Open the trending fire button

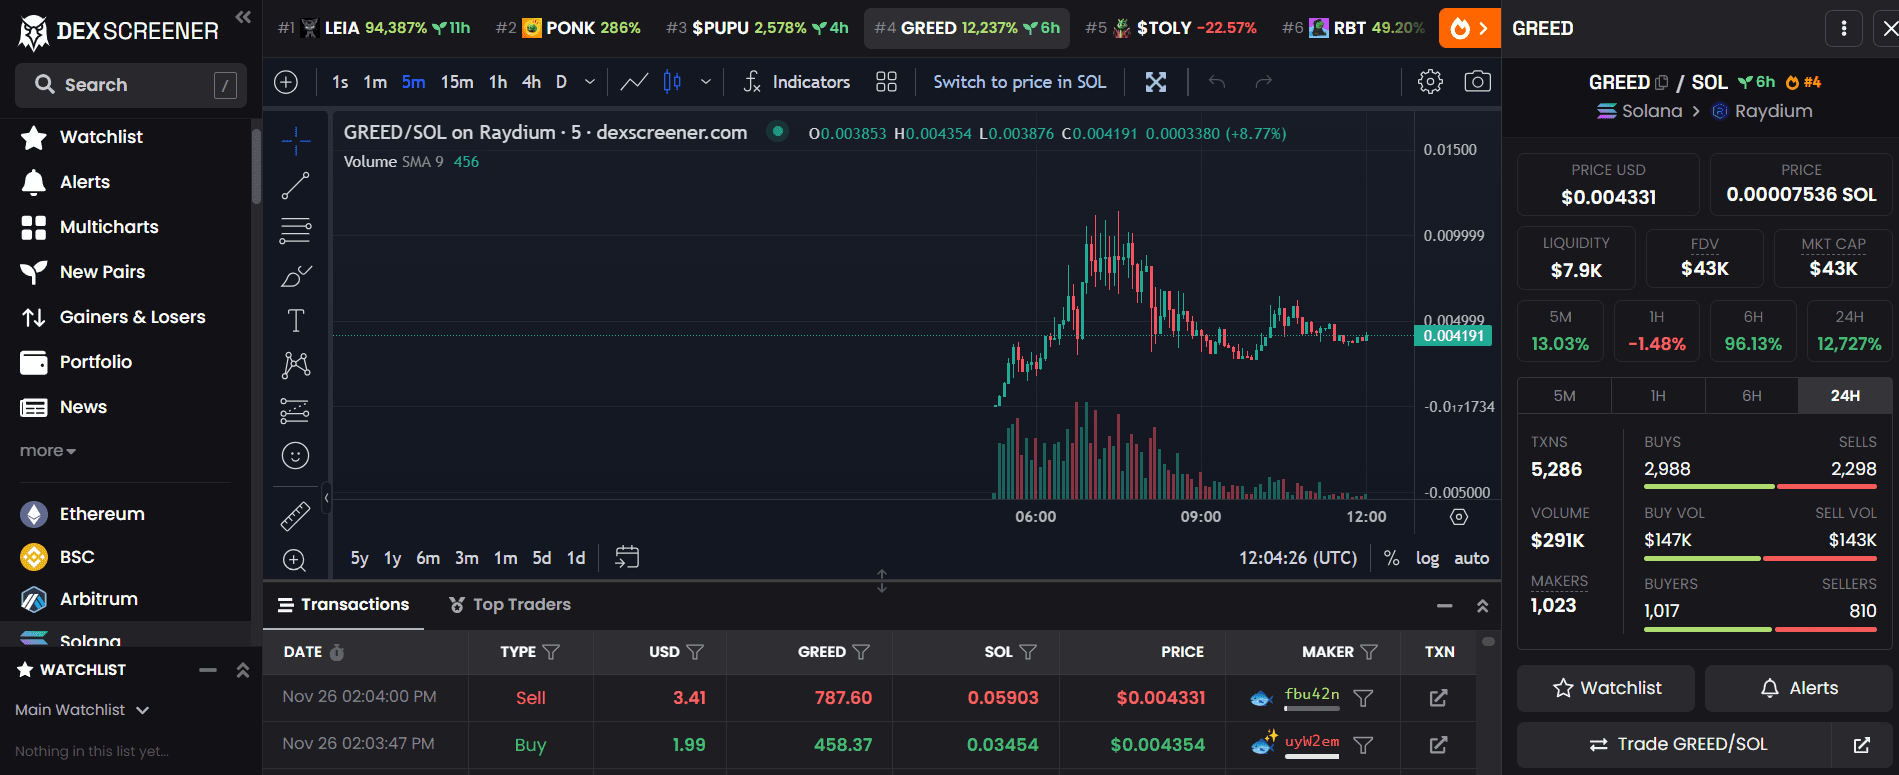click(1470, 28)
